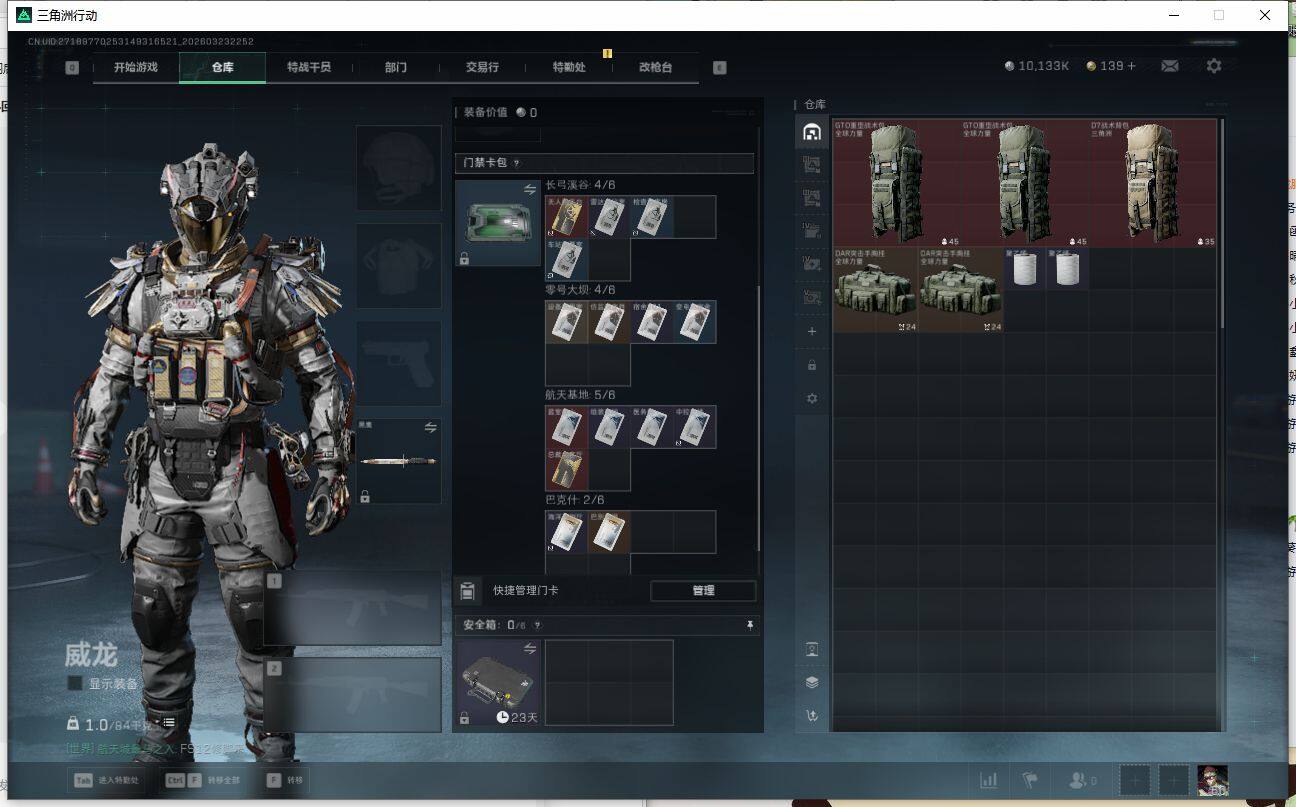
Task: Click the warehouse sidebar portrait frame icon
Action: [x=812, y=649]
